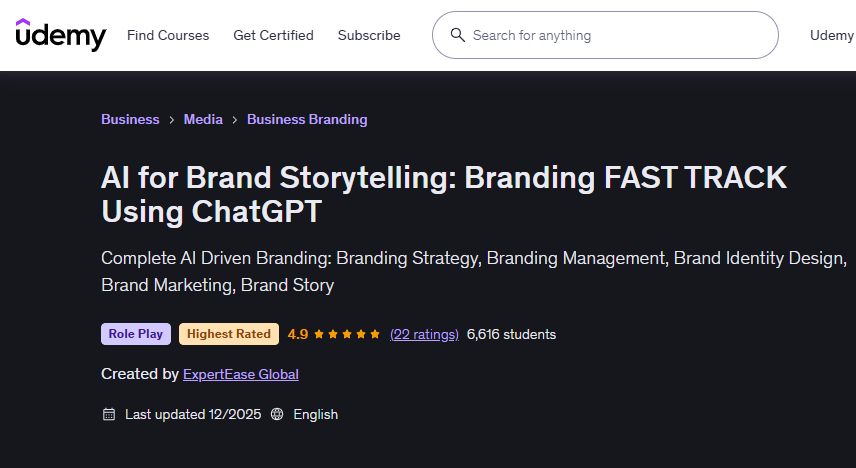Click the 4.9 rating score
Image resolution: width=856 pixels, height=468 pixels.
coord(297,334)
